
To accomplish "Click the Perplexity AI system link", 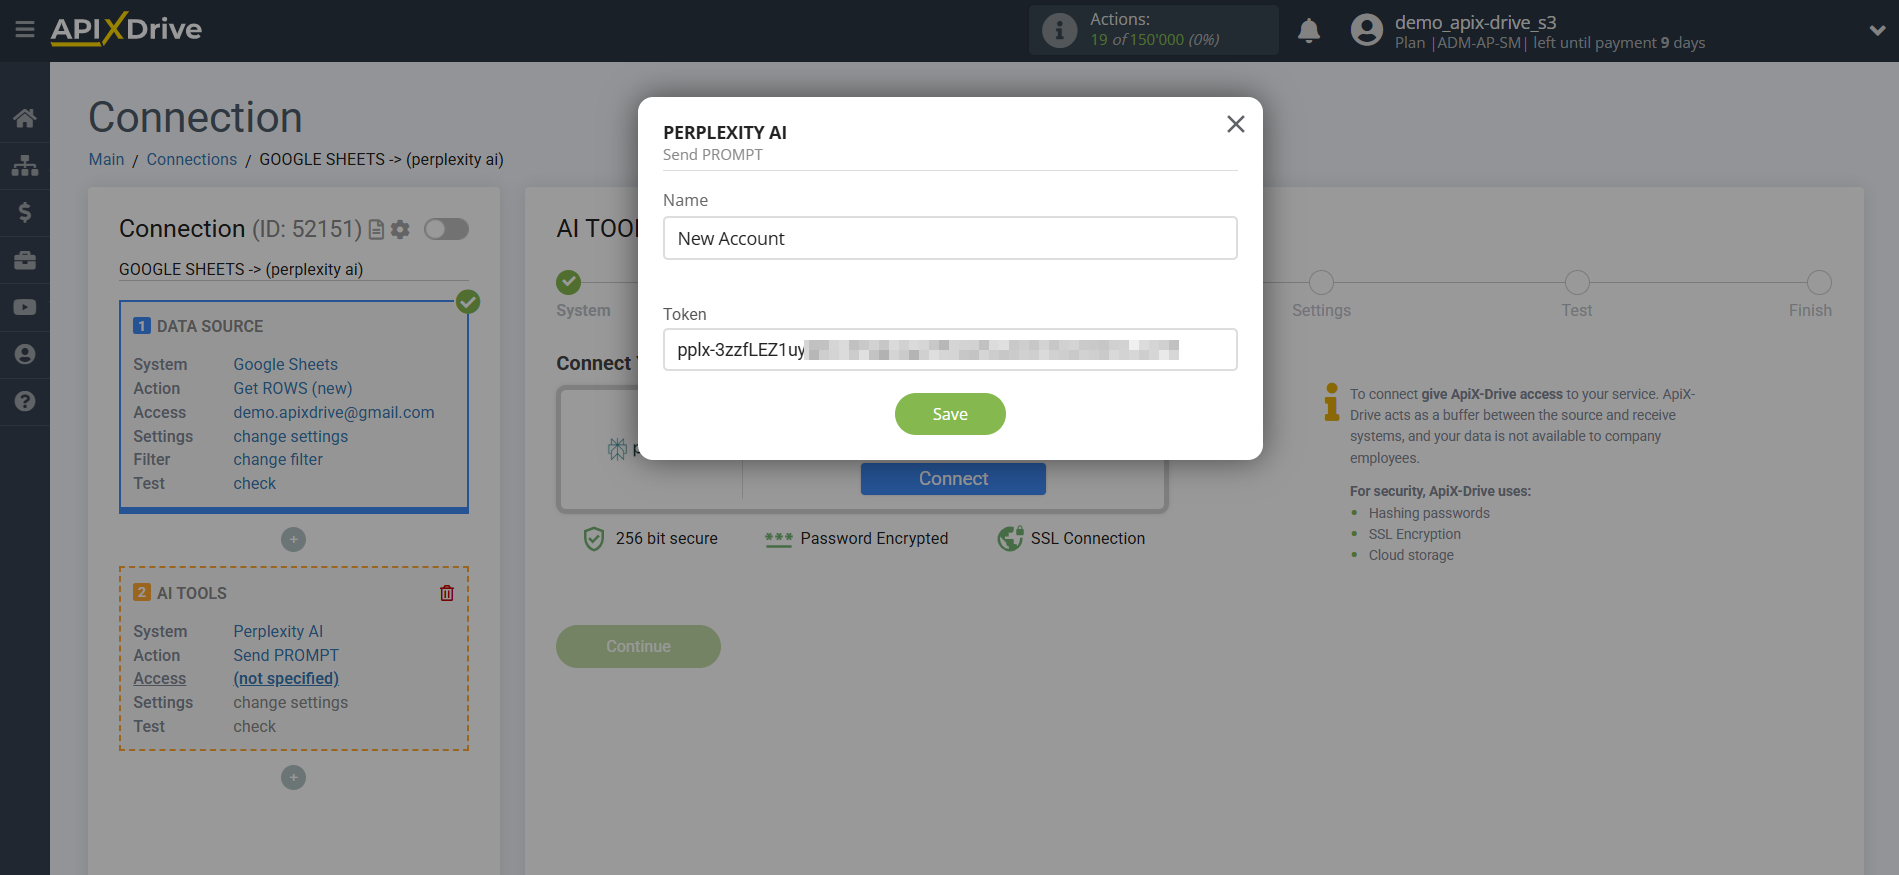I will tap(278, 631).
